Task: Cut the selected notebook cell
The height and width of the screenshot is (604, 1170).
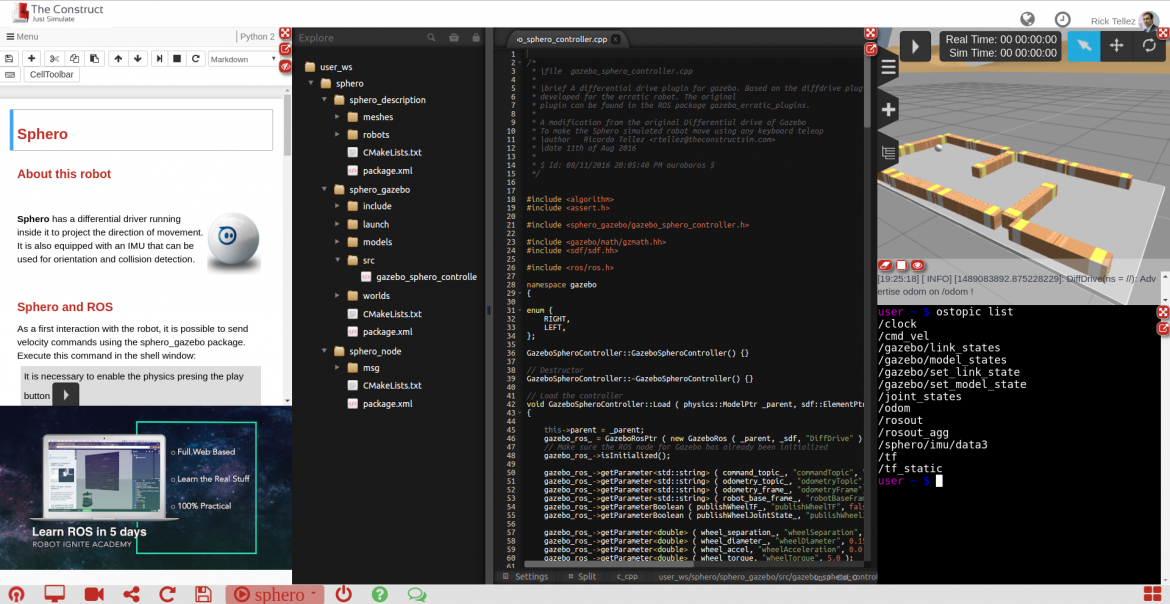Action: coord(54,58)
